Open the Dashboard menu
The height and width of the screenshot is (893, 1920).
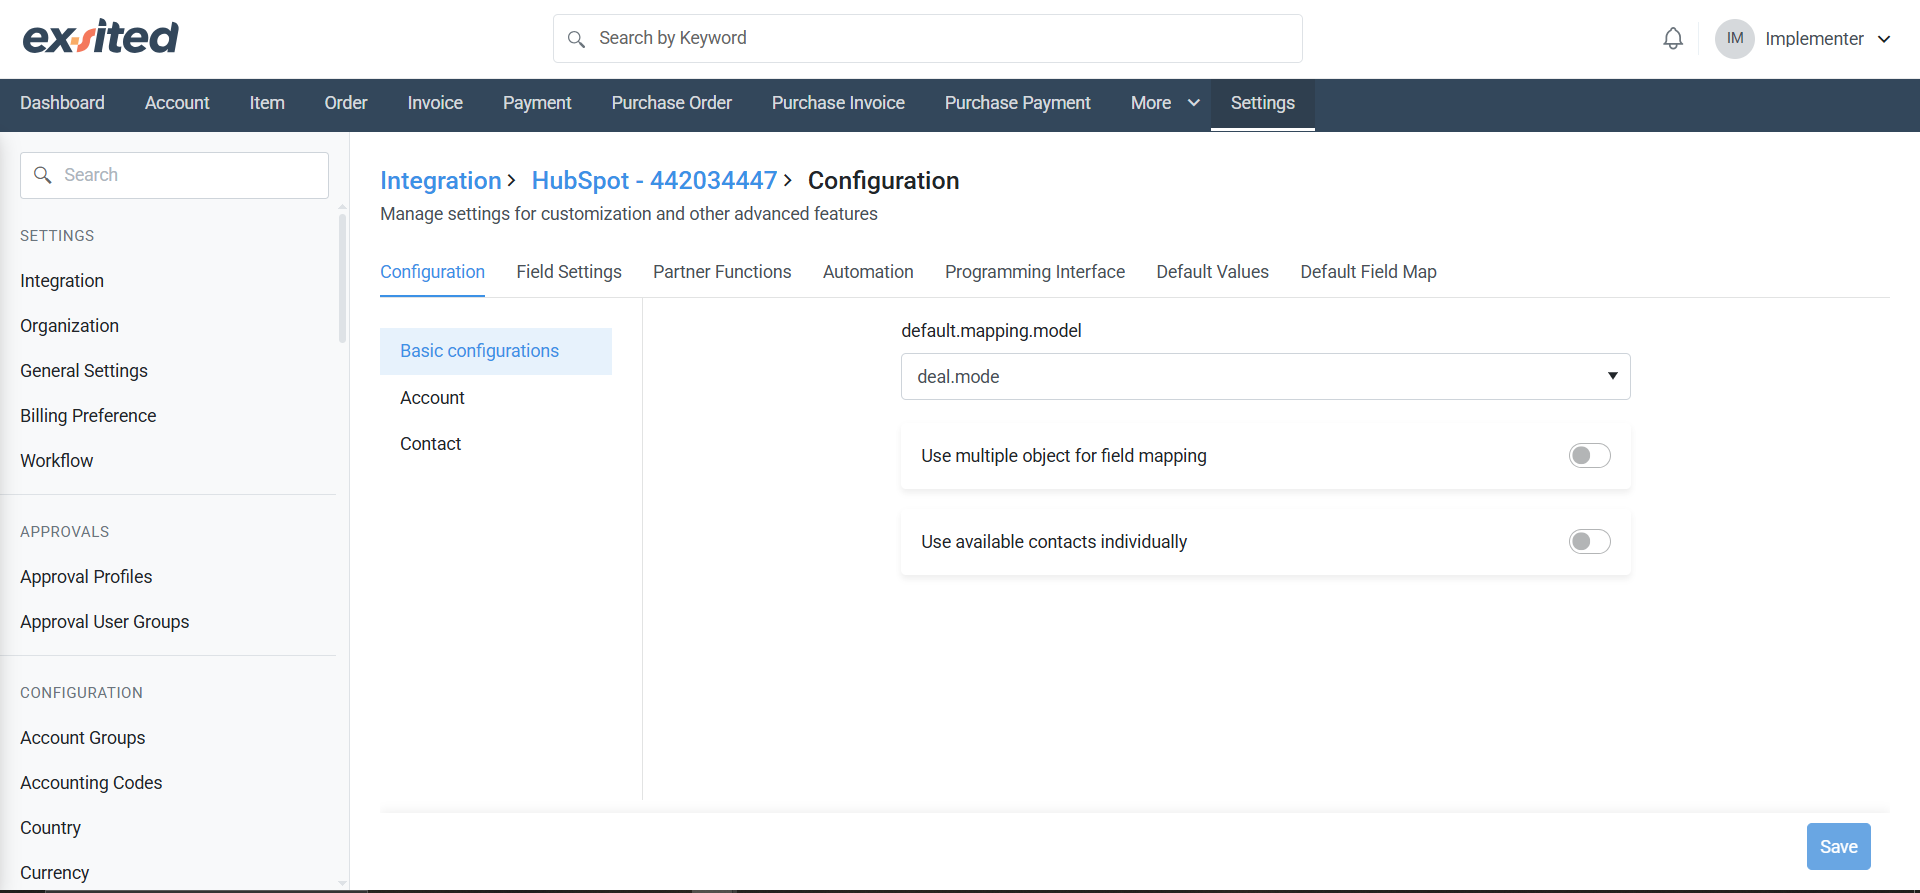click(62, 104)
